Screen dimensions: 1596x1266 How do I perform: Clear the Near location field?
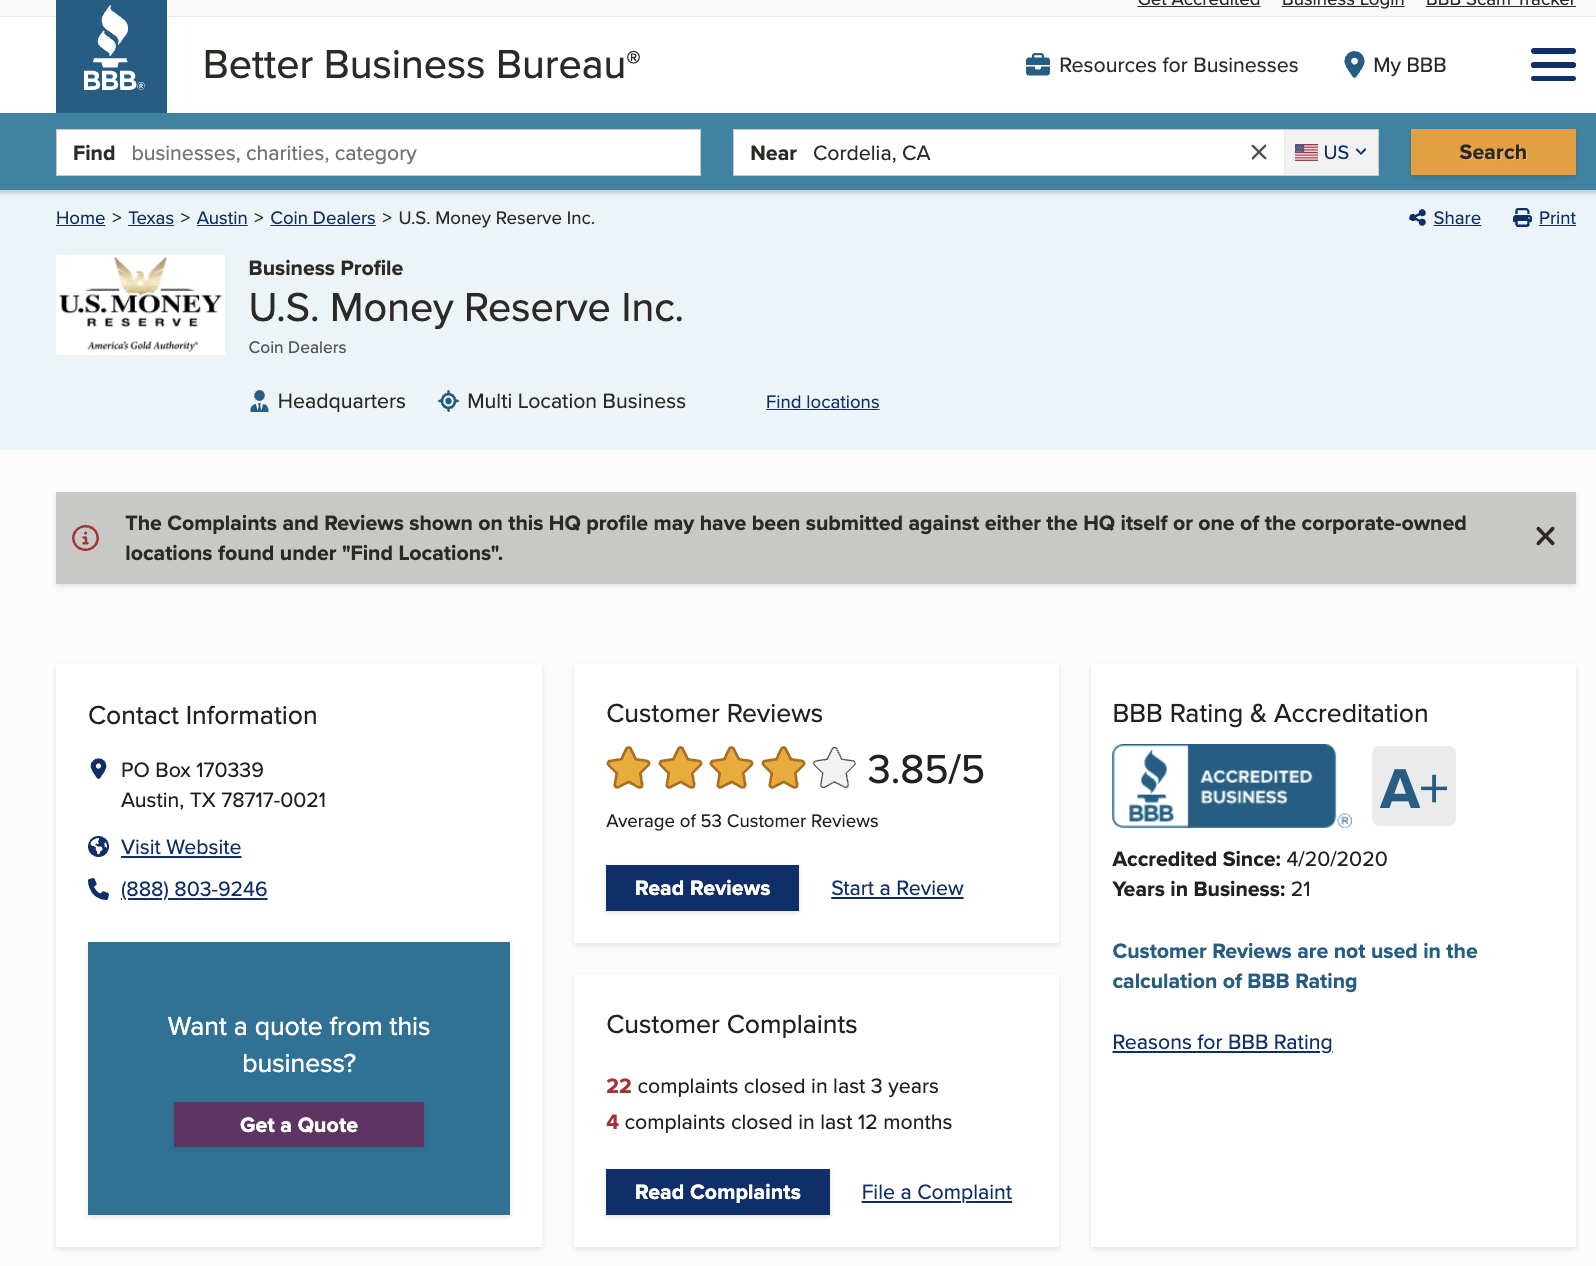pyautogui.click(x=1259, y=152)
